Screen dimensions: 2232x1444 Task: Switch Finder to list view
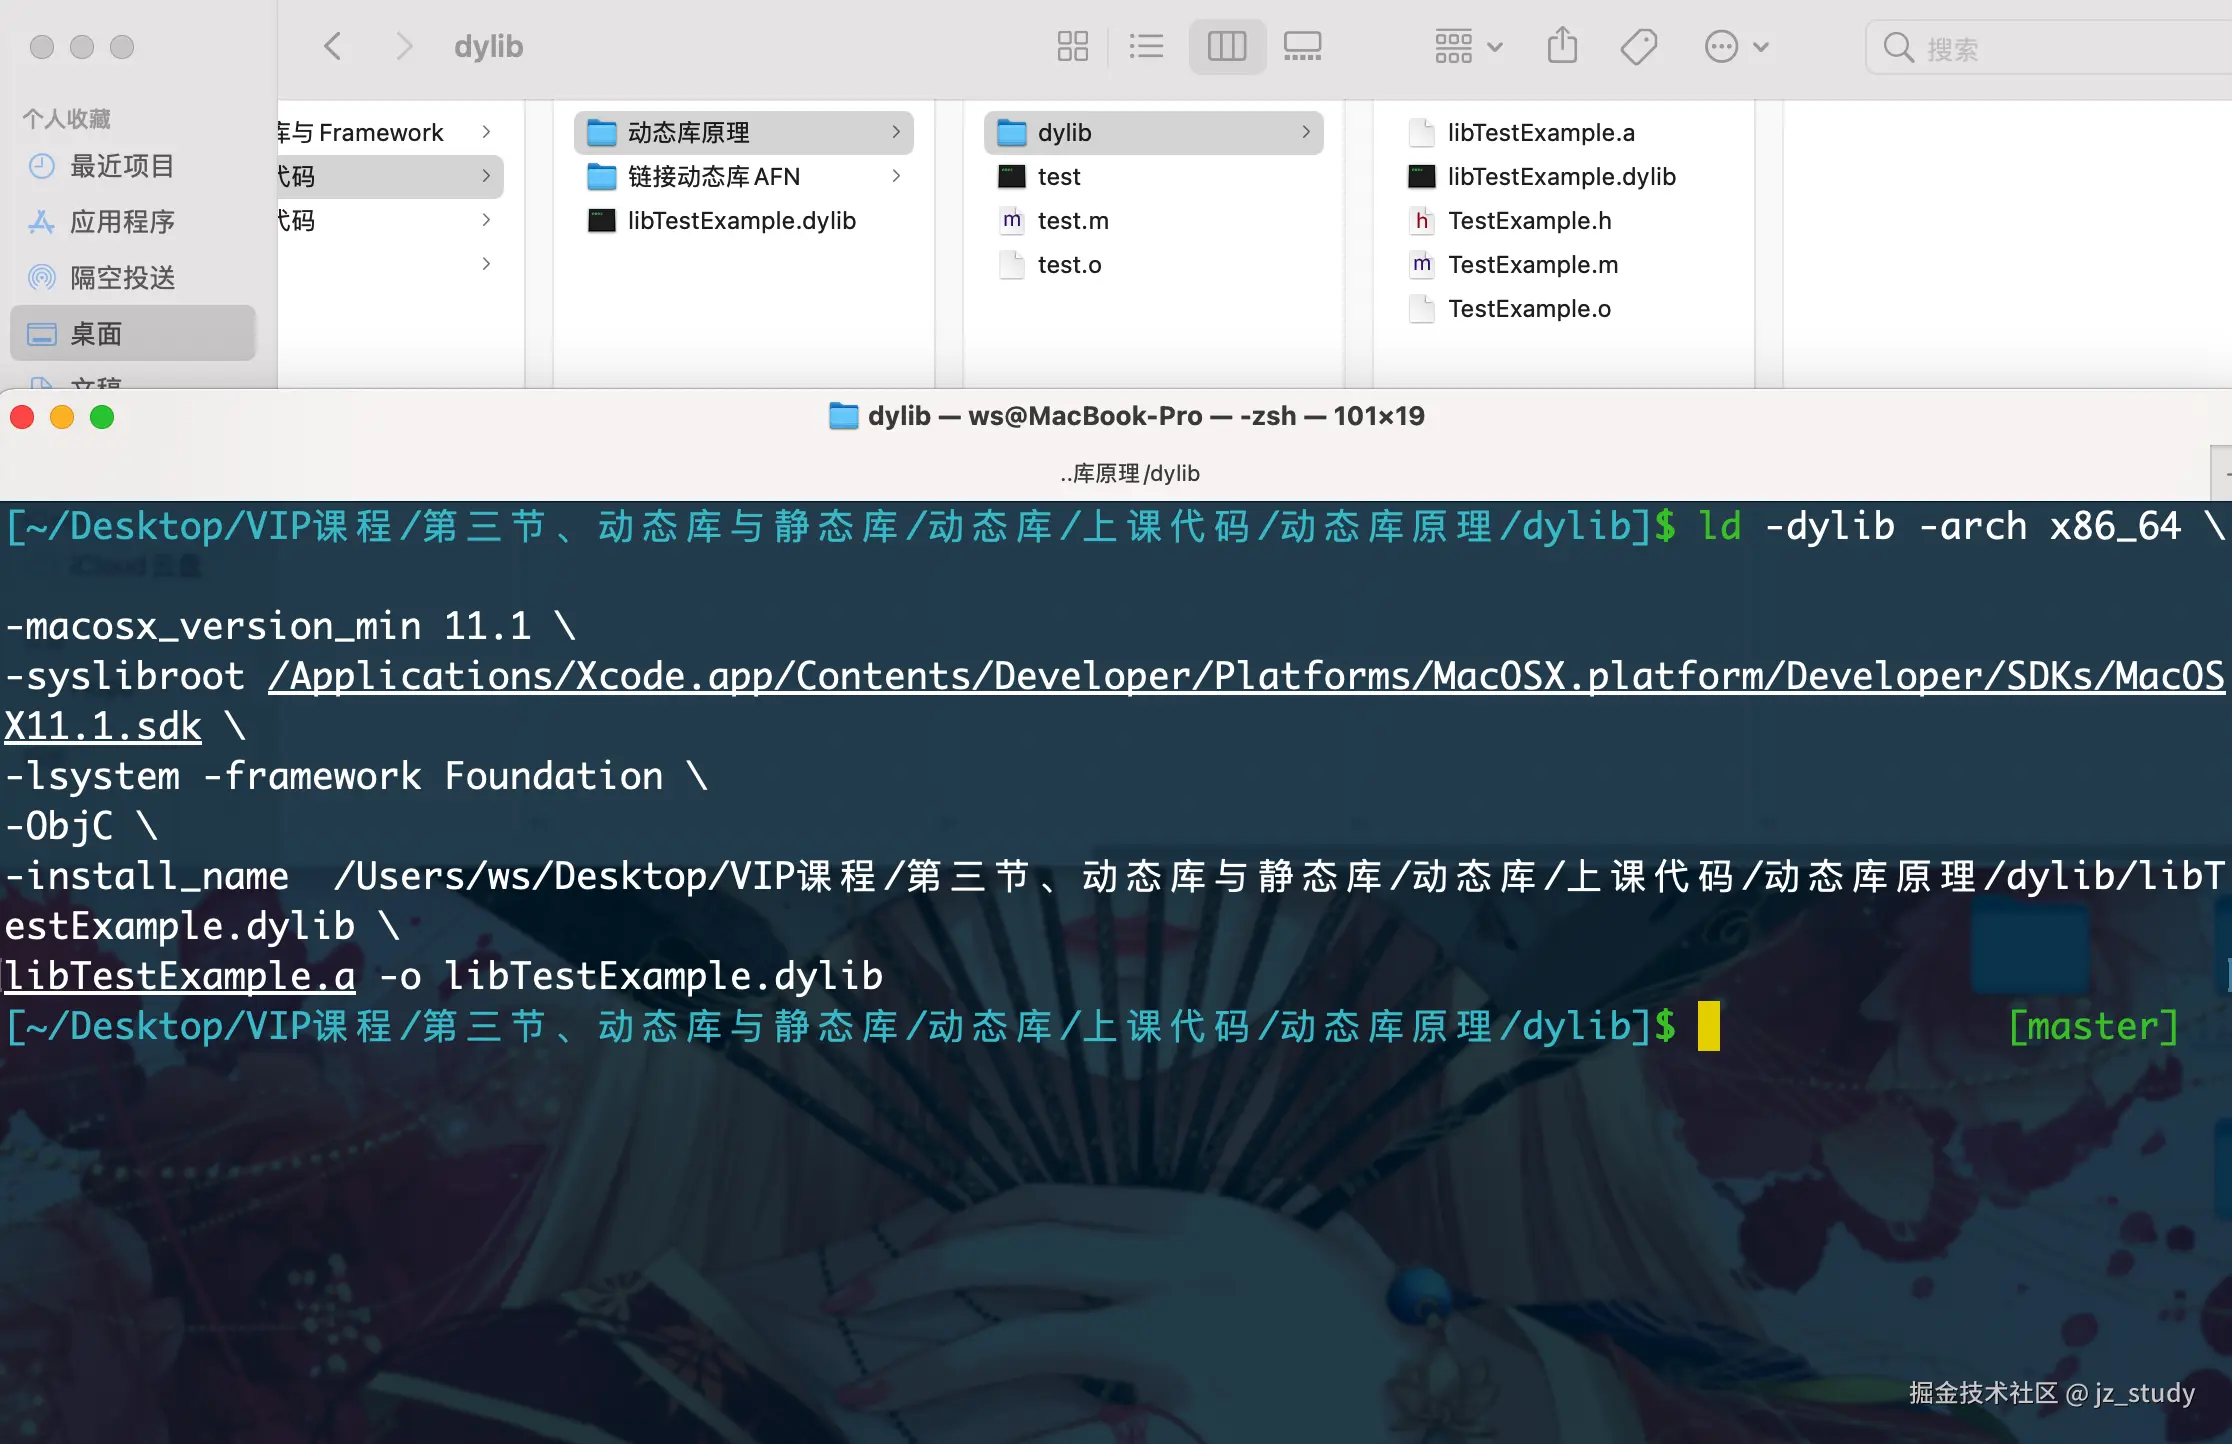(1146, 46)
